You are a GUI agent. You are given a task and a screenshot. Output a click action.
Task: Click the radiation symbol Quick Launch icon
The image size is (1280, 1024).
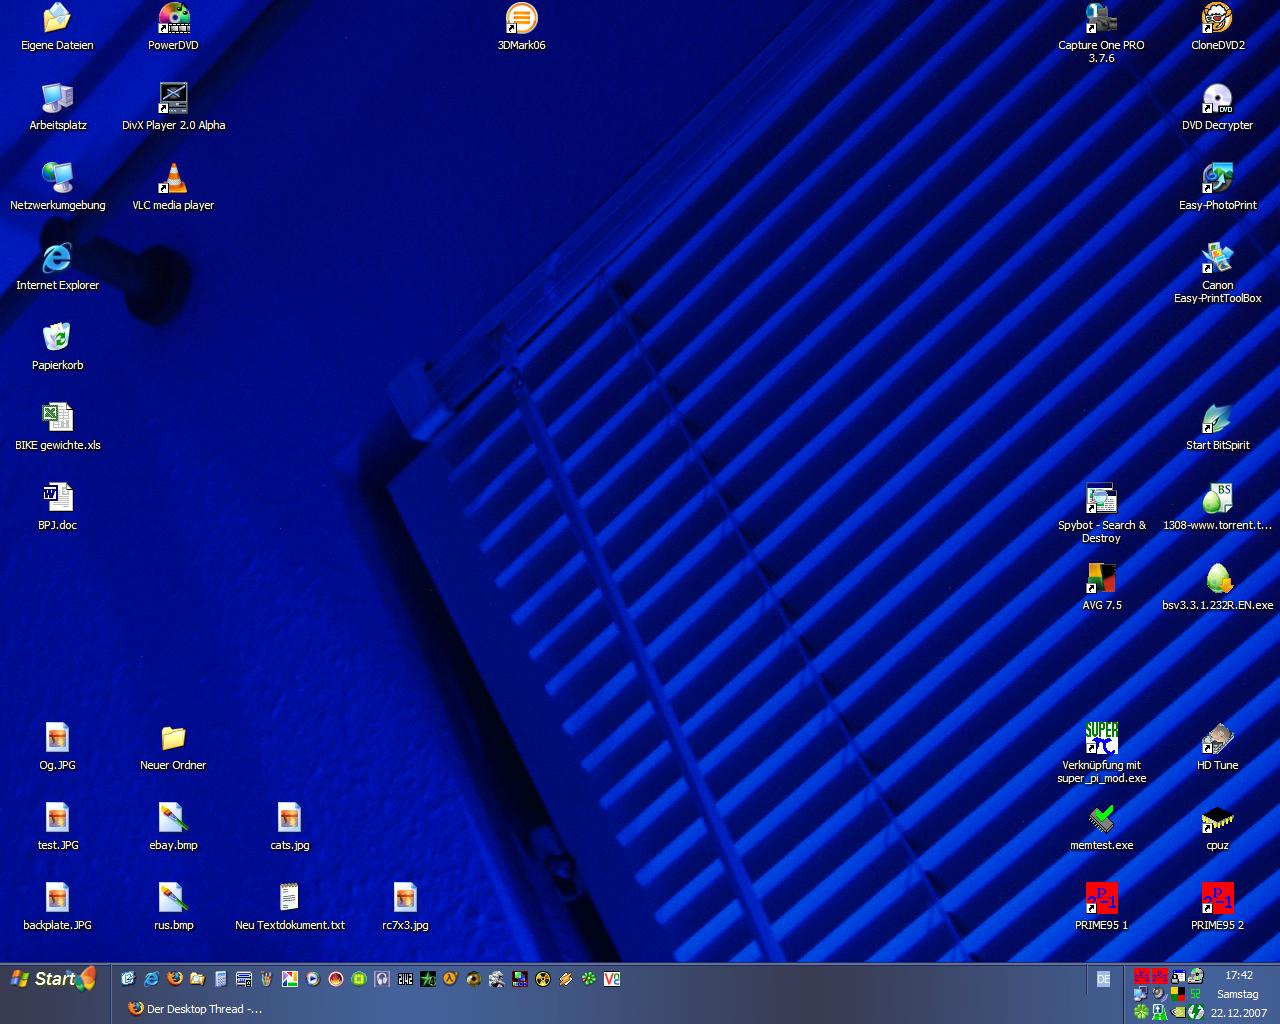(x=542, y=979)
